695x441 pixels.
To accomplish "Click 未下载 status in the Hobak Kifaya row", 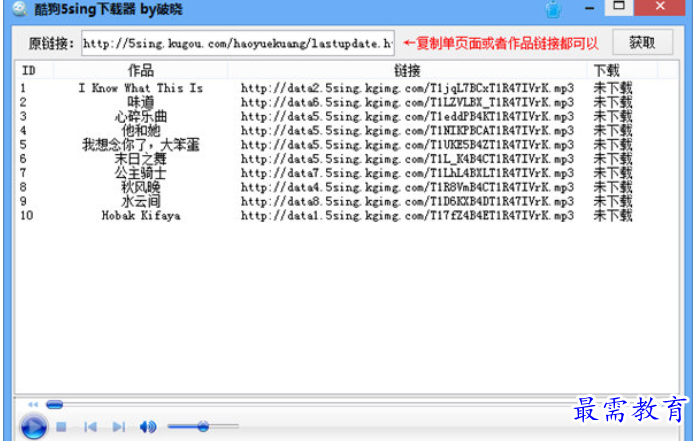I will (x=613, y=215).
